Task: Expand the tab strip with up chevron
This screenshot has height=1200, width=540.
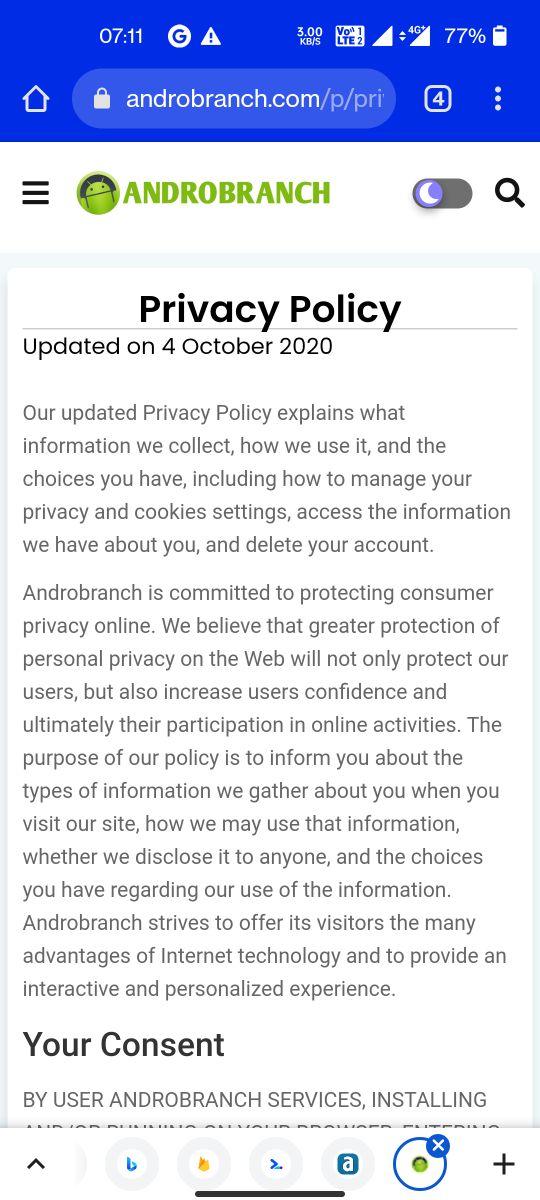Action: tap(35, 1164)
